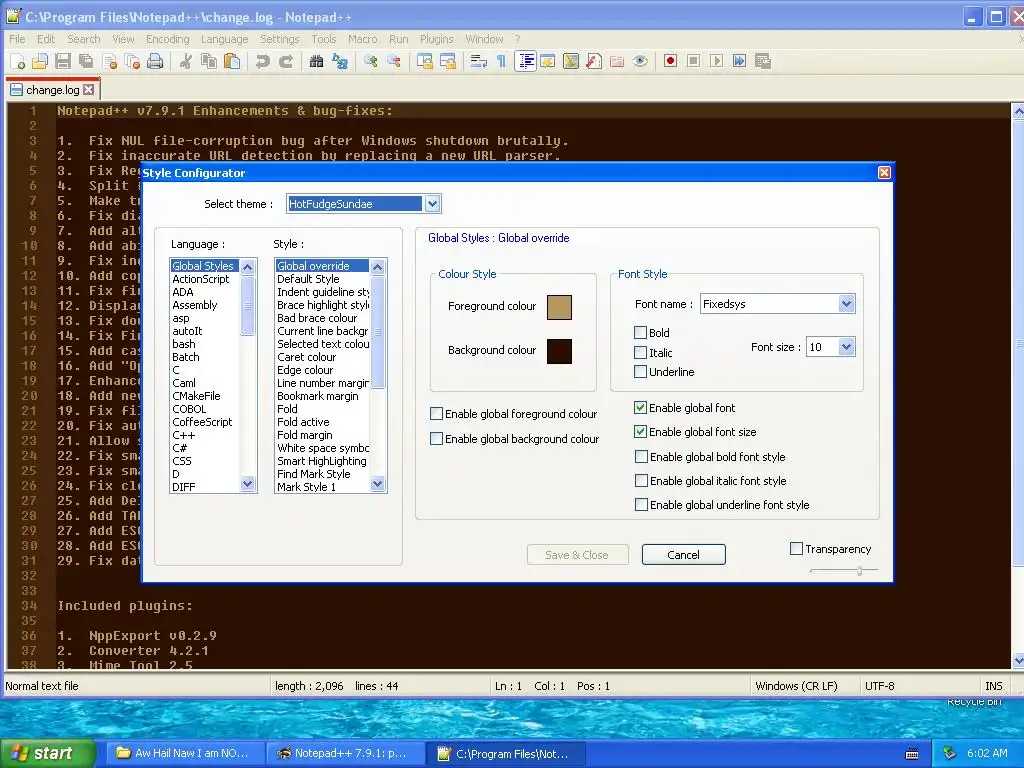Viewport: 1024px width, 768px height.
Task: Open Aw Hail Naw taskbar folder window
Action: click(x=186, y=754)
